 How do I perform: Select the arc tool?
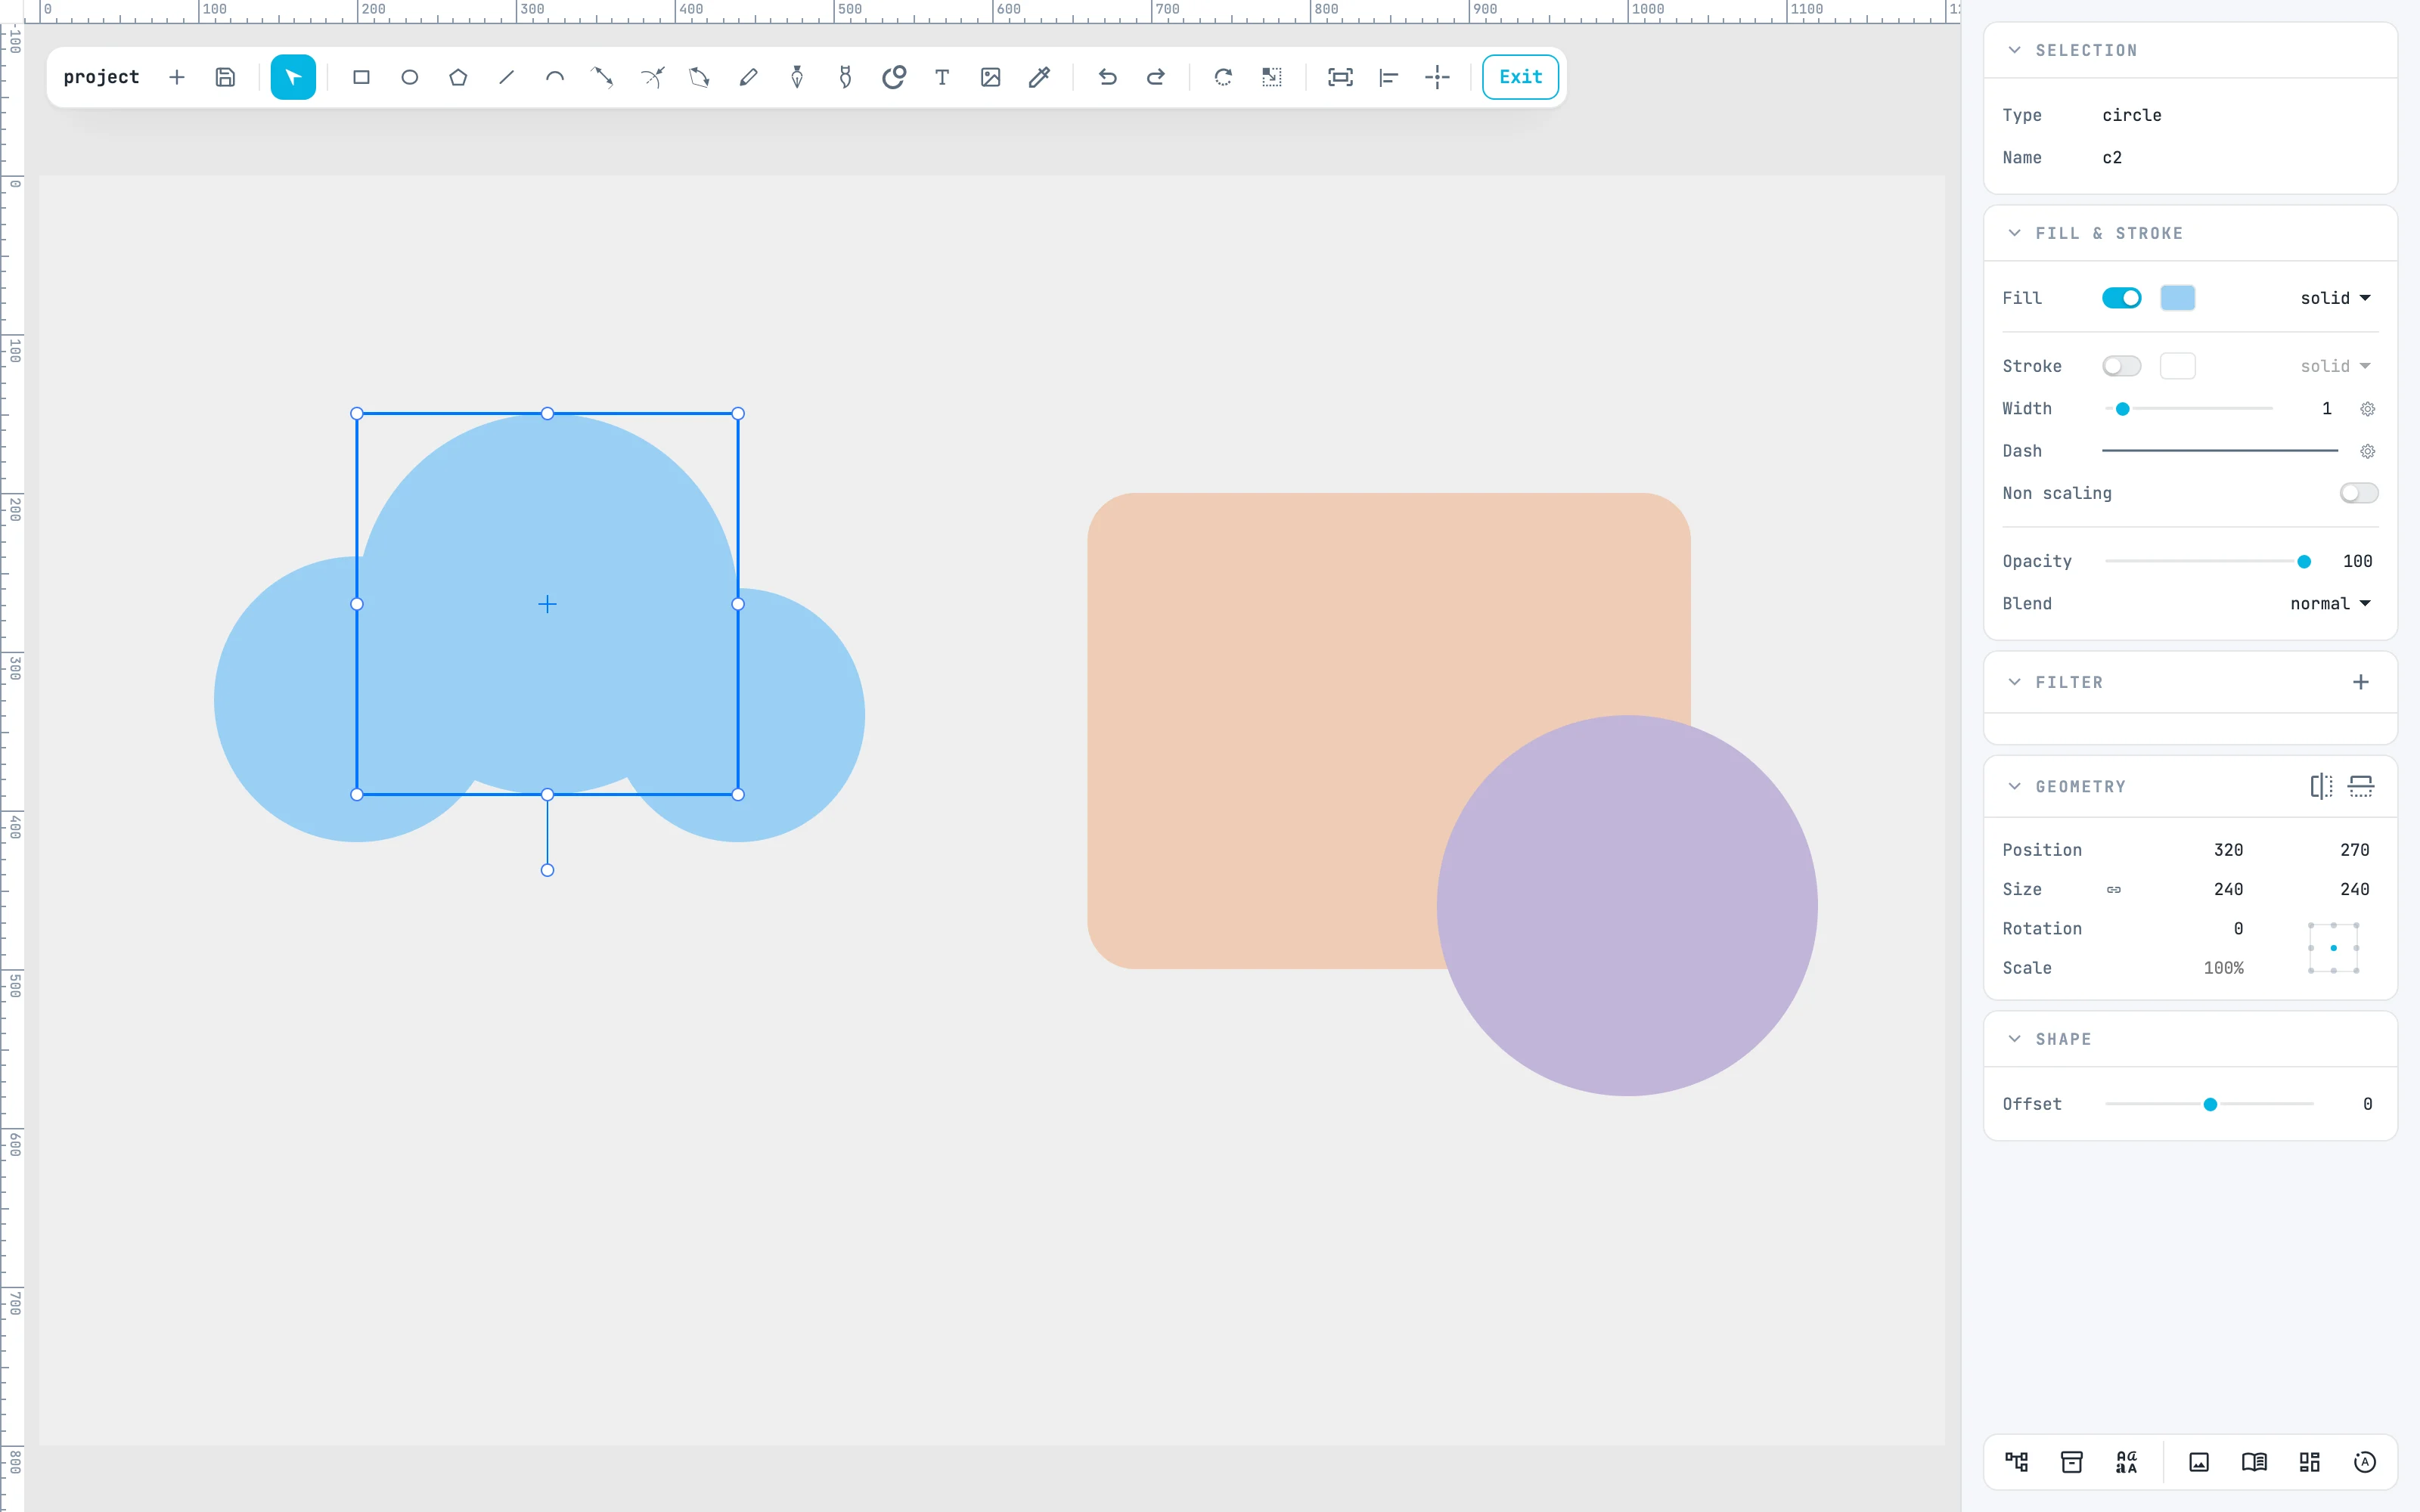click(x=554, y=77)
